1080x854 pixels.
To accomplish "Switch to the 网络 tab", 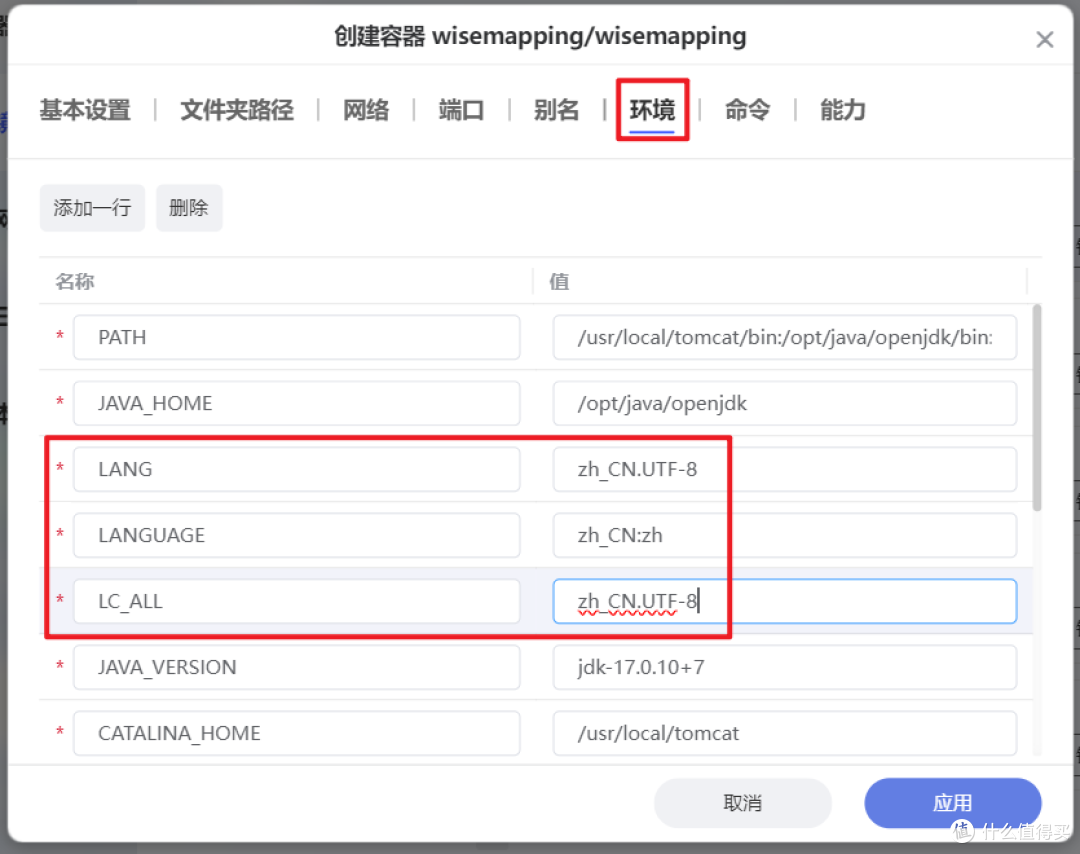I will point(366,110).
